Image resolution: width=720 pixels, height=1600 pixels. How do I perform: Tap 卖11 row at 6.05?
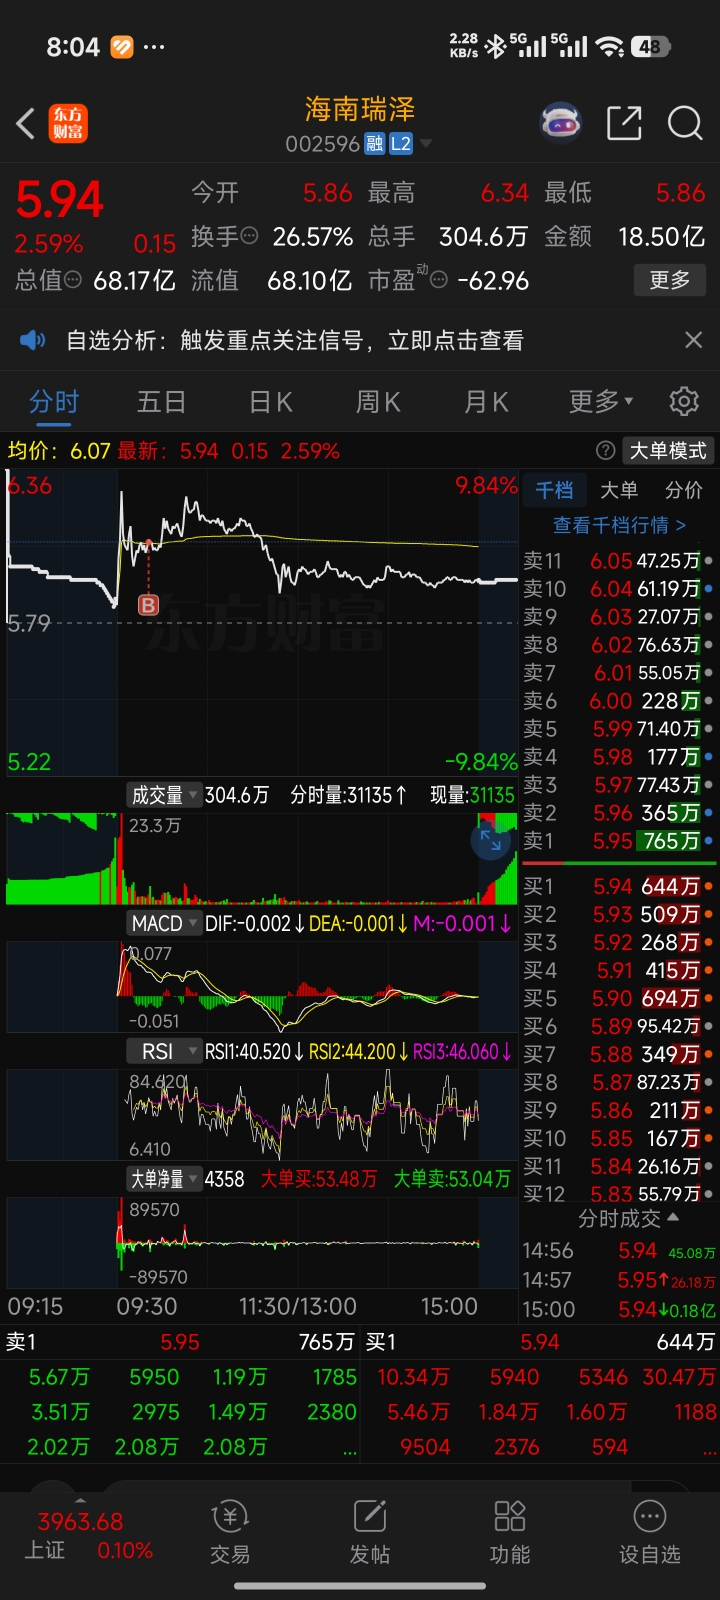pos(619,561)
